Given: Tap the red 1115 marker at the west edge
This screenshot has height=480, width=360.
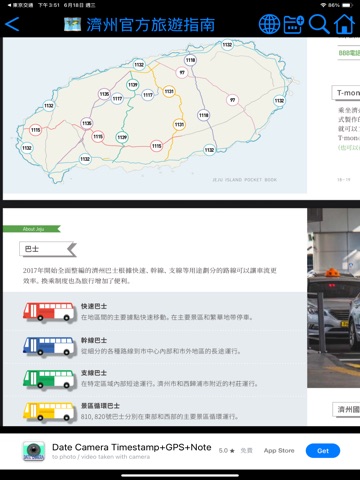Looking at the screenshot, I should click(36, 130).
